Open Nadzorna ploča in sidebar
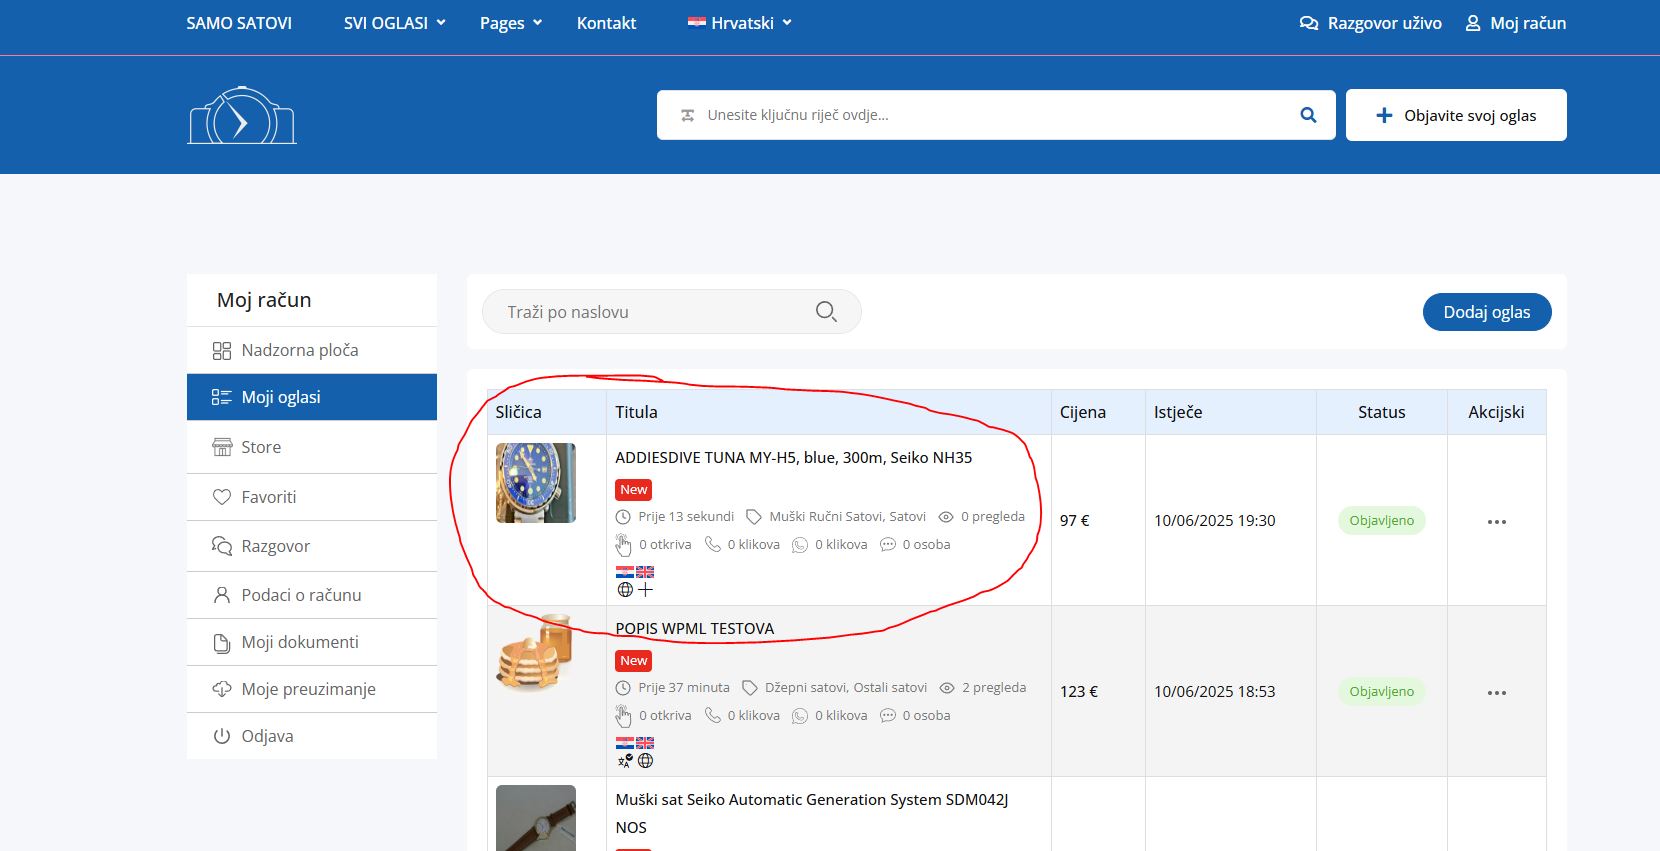This screenshot has width=1660, height=851. point(299,350)
